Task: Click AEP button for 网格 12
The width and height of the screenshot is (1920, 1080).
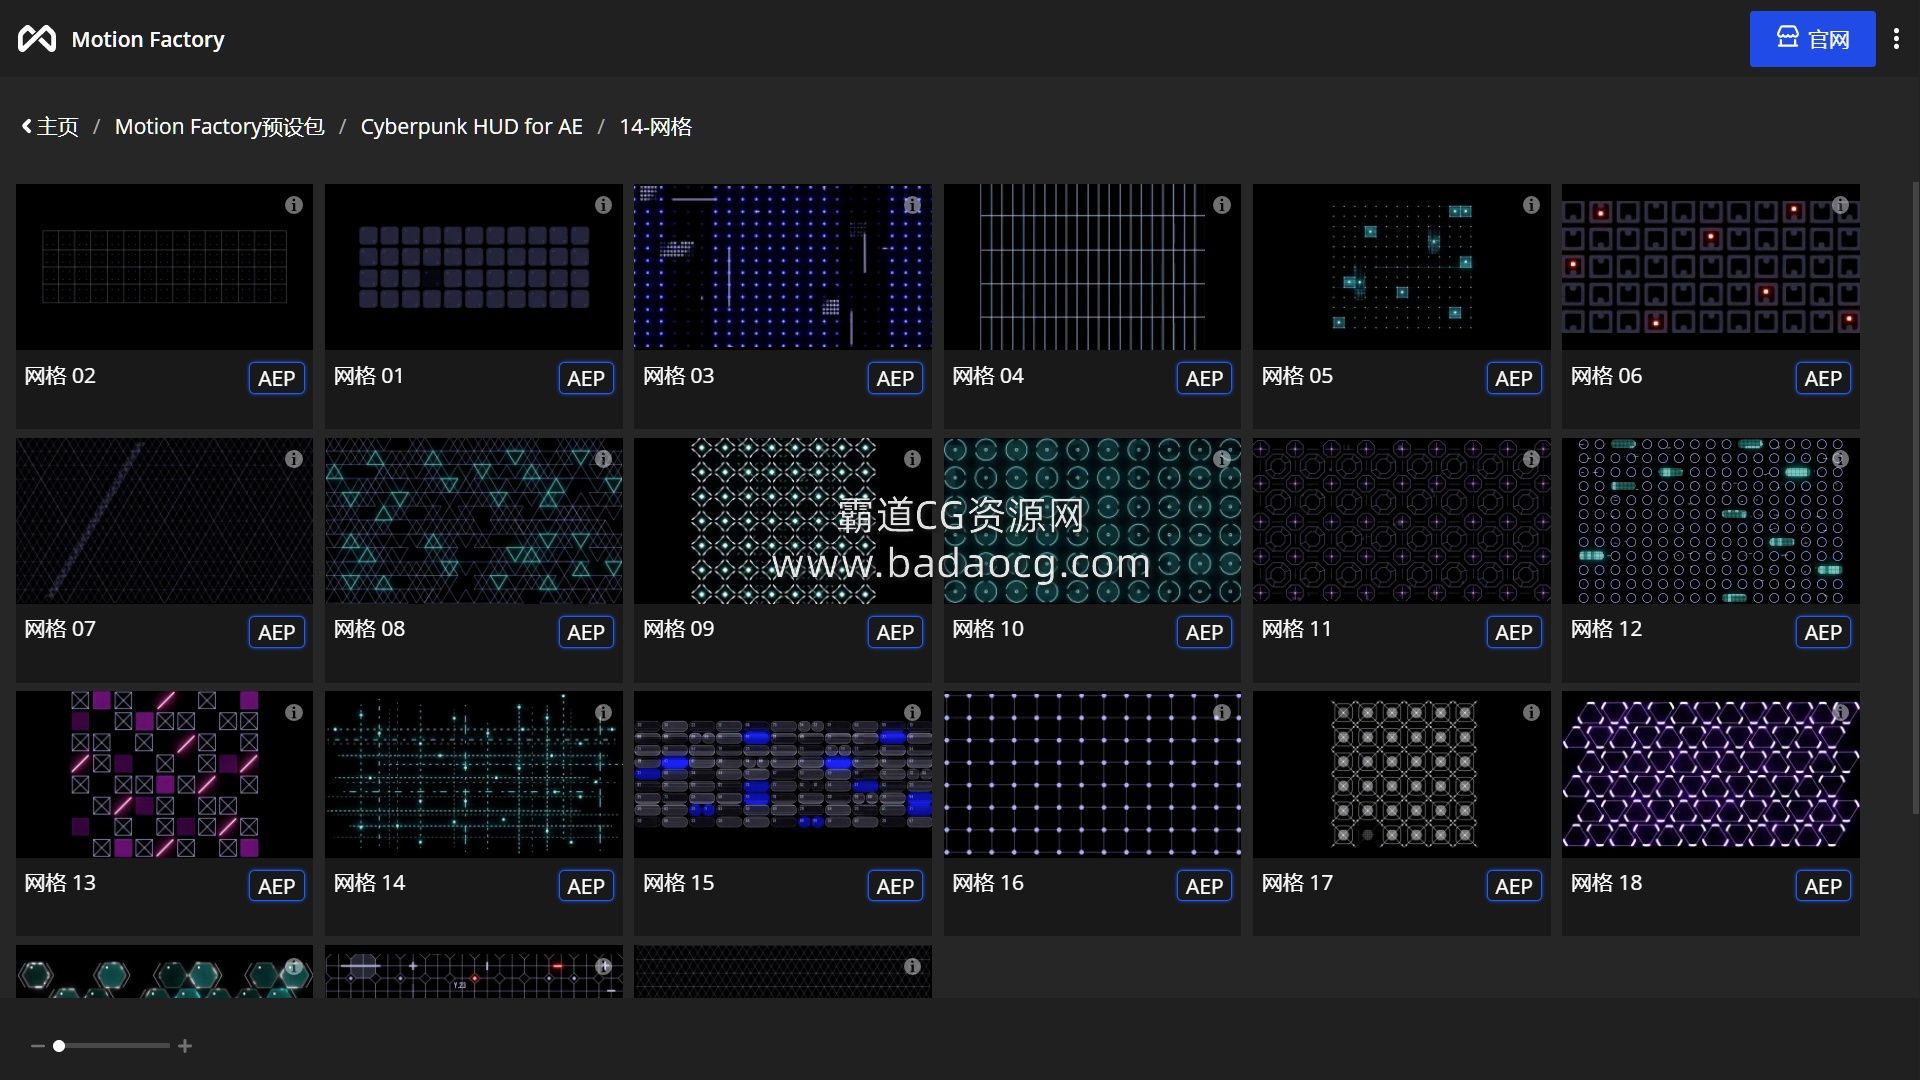Action: (x=1823, y=633)
